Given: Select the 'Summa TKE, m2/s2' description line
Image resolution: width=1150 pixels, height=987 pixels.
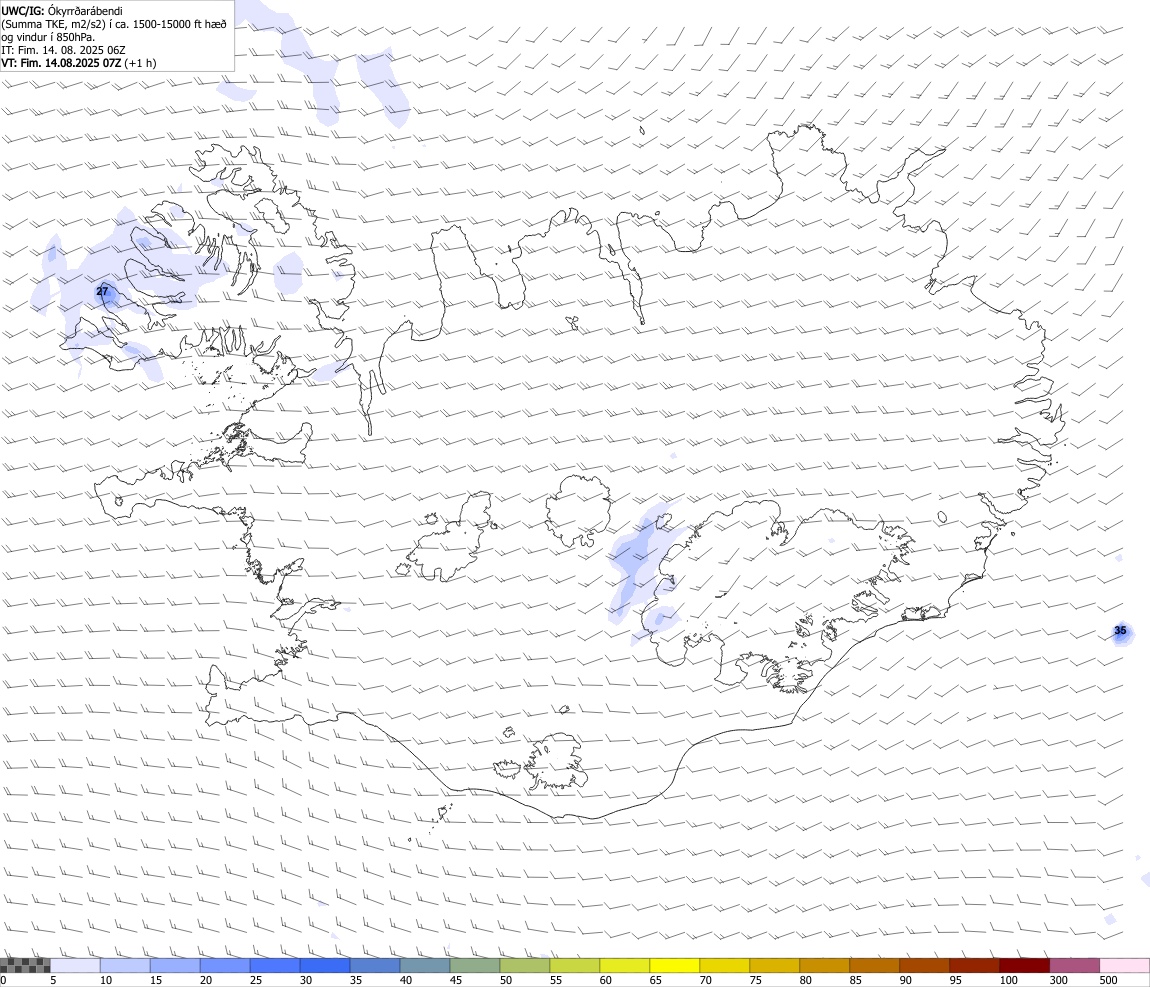Looking at the screenshot, I should click(114, 24).
